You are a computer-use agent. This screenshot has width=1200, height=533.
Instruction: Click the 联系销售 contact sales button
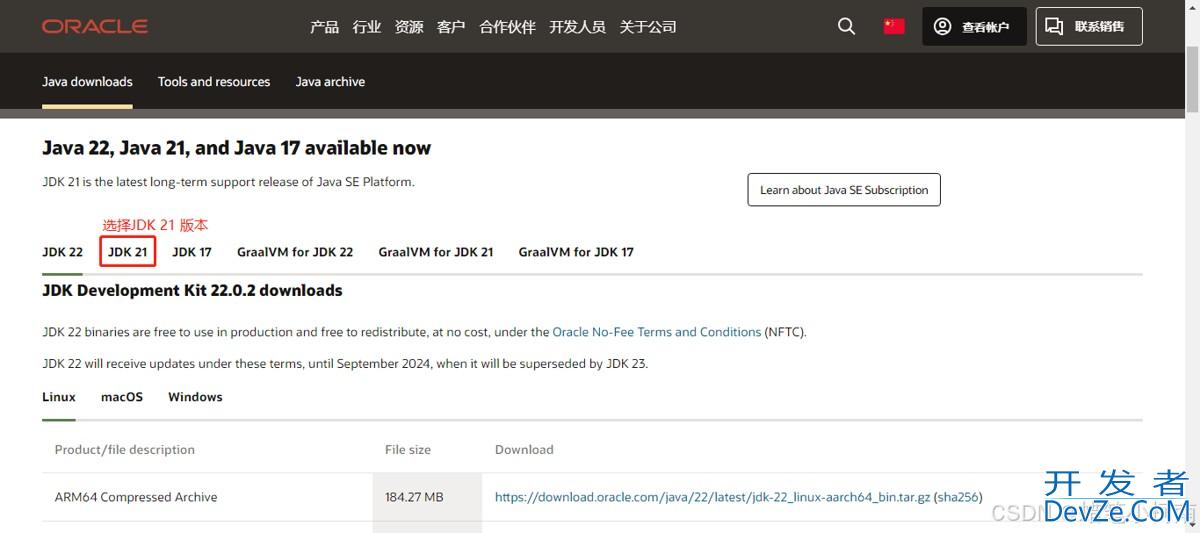click(1089, 27)
